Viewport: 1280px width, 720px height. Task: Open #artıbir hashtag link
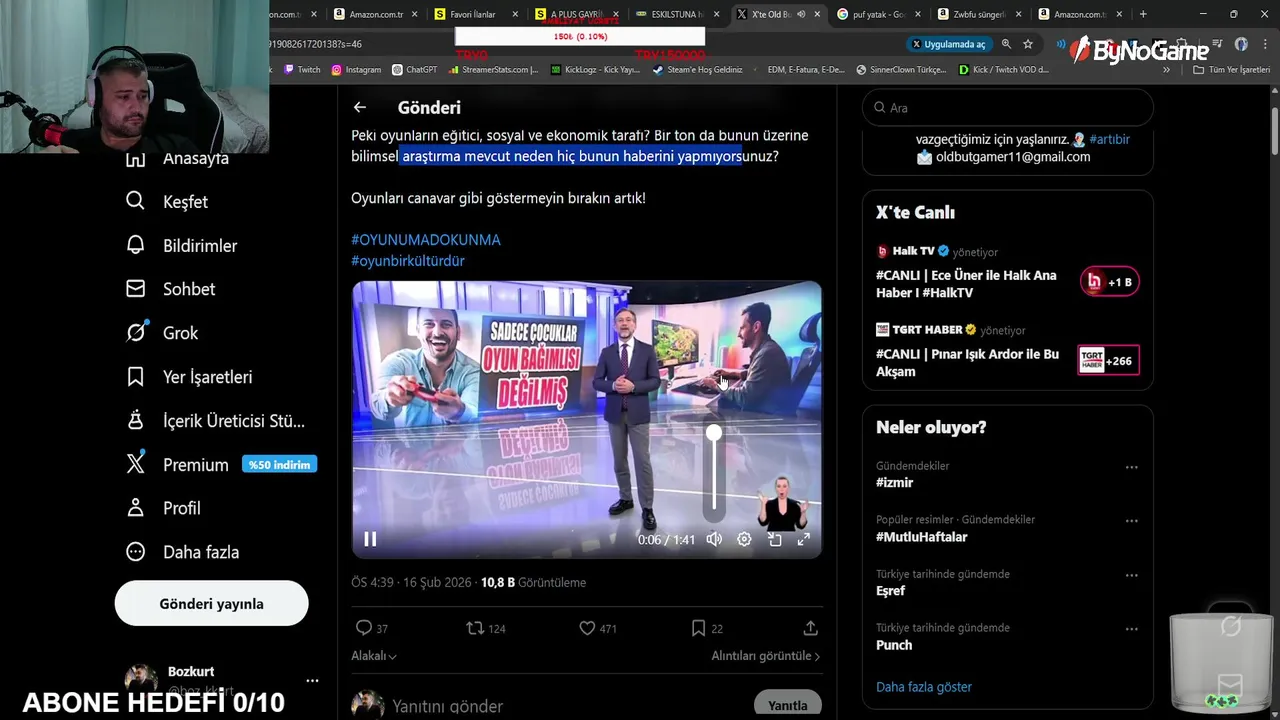(x=1109, y=140)
